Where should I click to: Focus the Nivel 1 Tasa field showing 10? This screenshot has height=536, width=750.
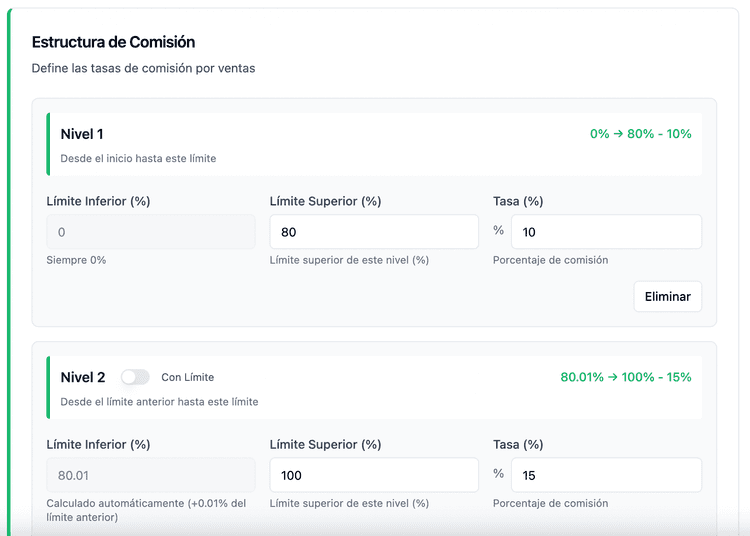coord(606,232)
